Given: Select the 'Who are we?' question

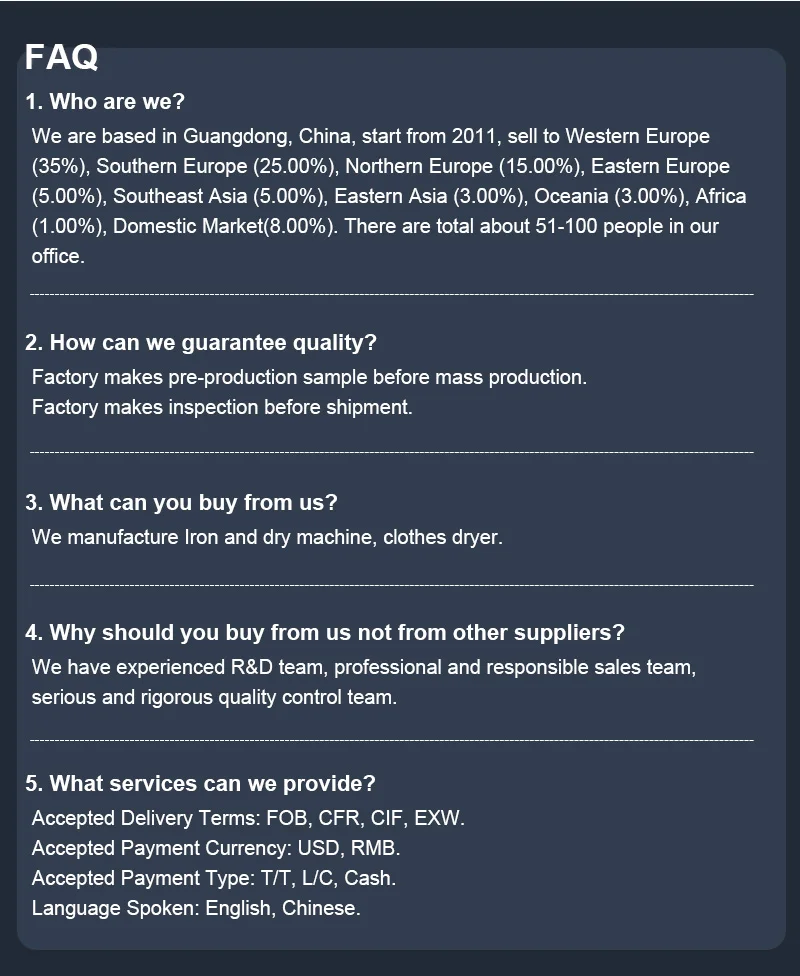Looking at the screenshot, I should (x=105, y=101).
